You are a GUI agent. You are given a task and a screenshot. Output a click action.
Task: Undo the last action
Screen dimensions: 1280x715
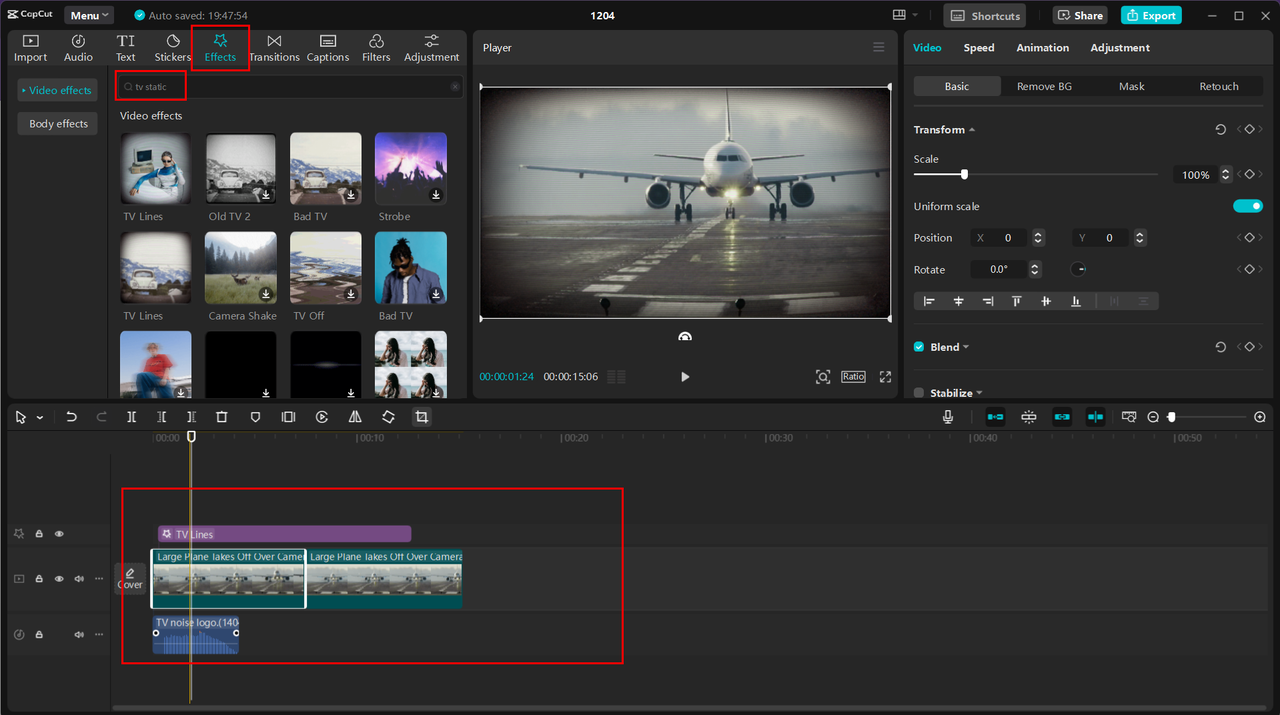point(71,417)
